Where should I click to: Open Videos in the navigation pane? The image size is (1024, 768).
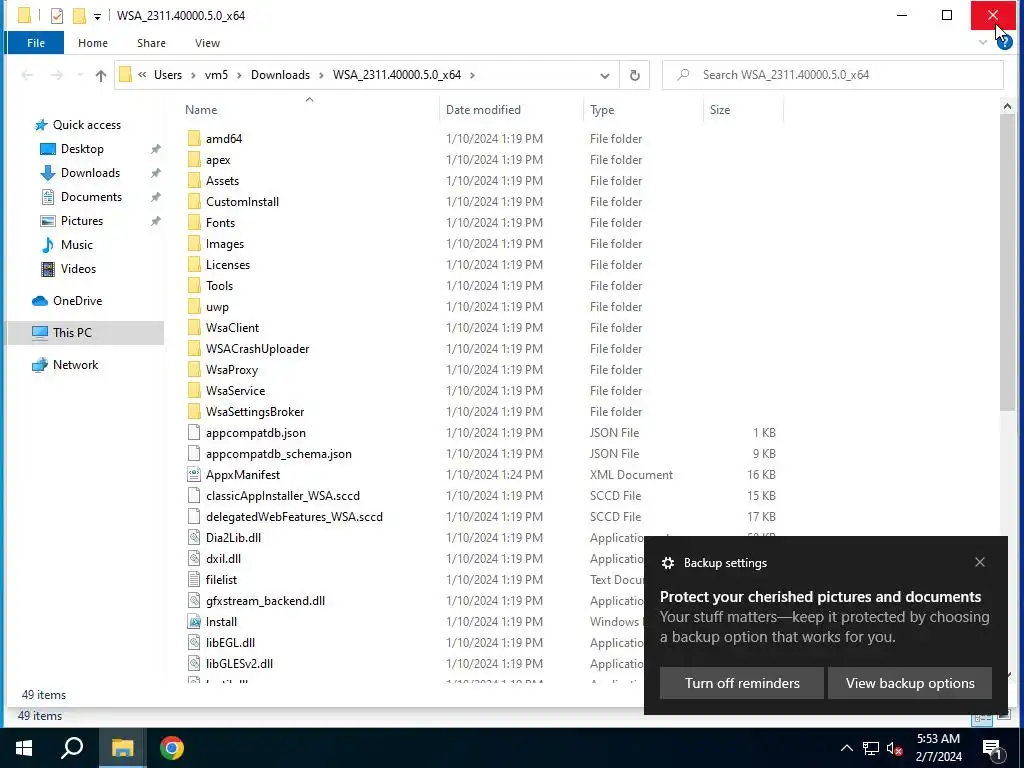click(x=78, y=269)
